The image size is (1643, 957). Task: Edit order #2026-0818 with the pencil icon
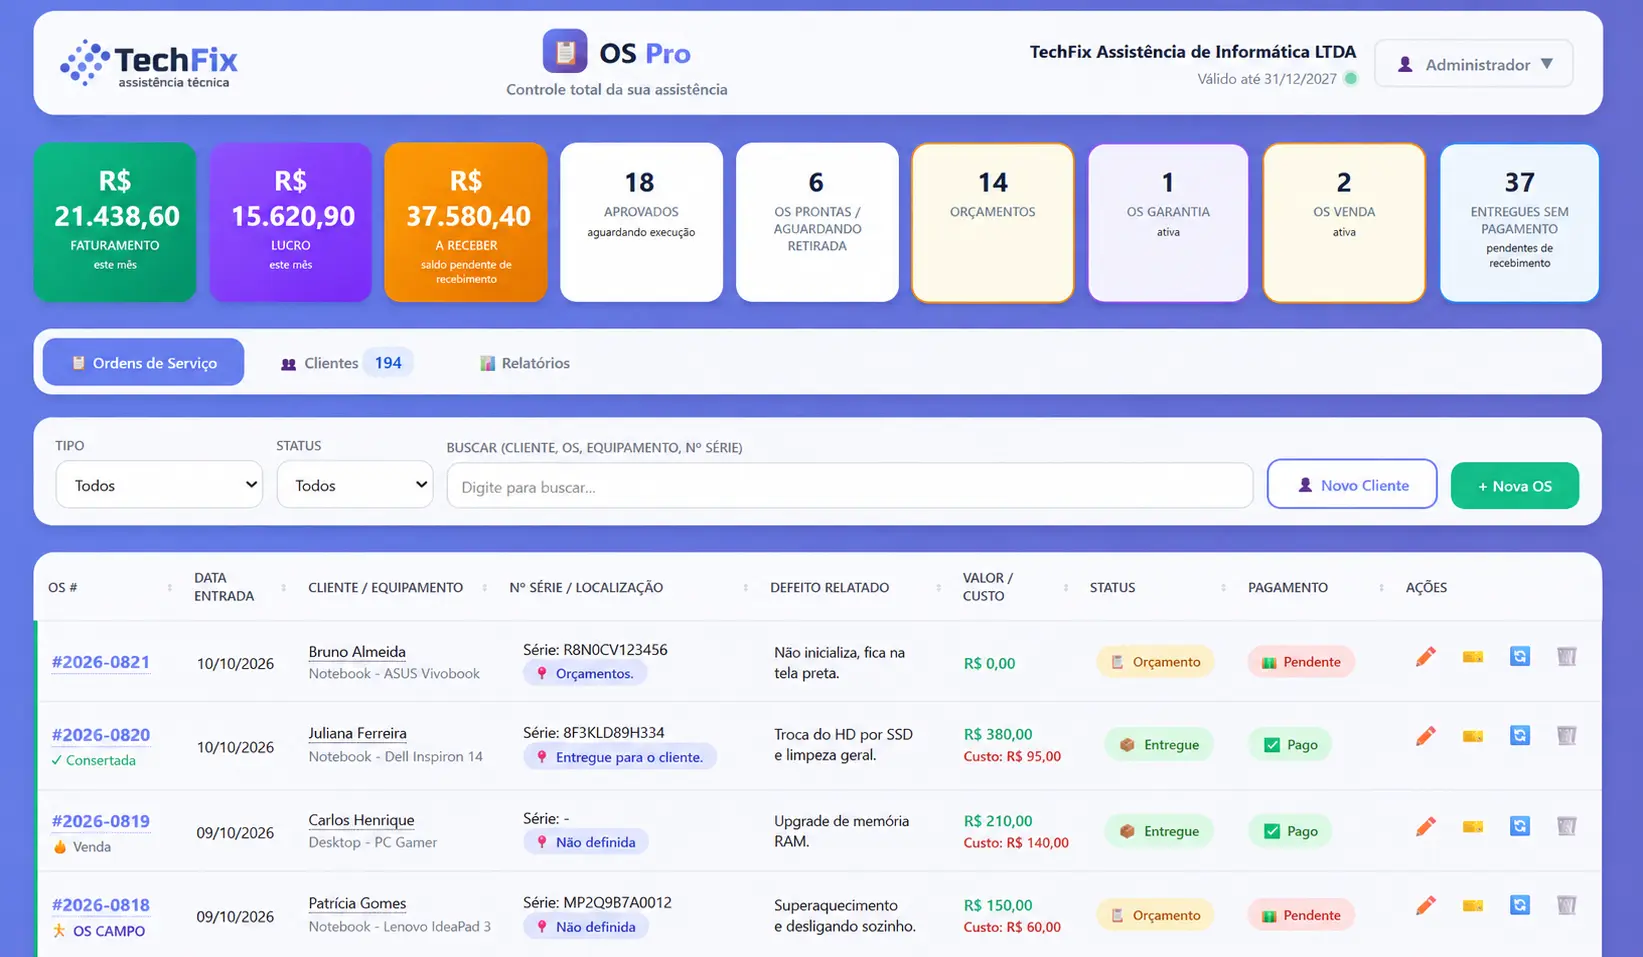pyautogui.click(x=1426, y=906)
